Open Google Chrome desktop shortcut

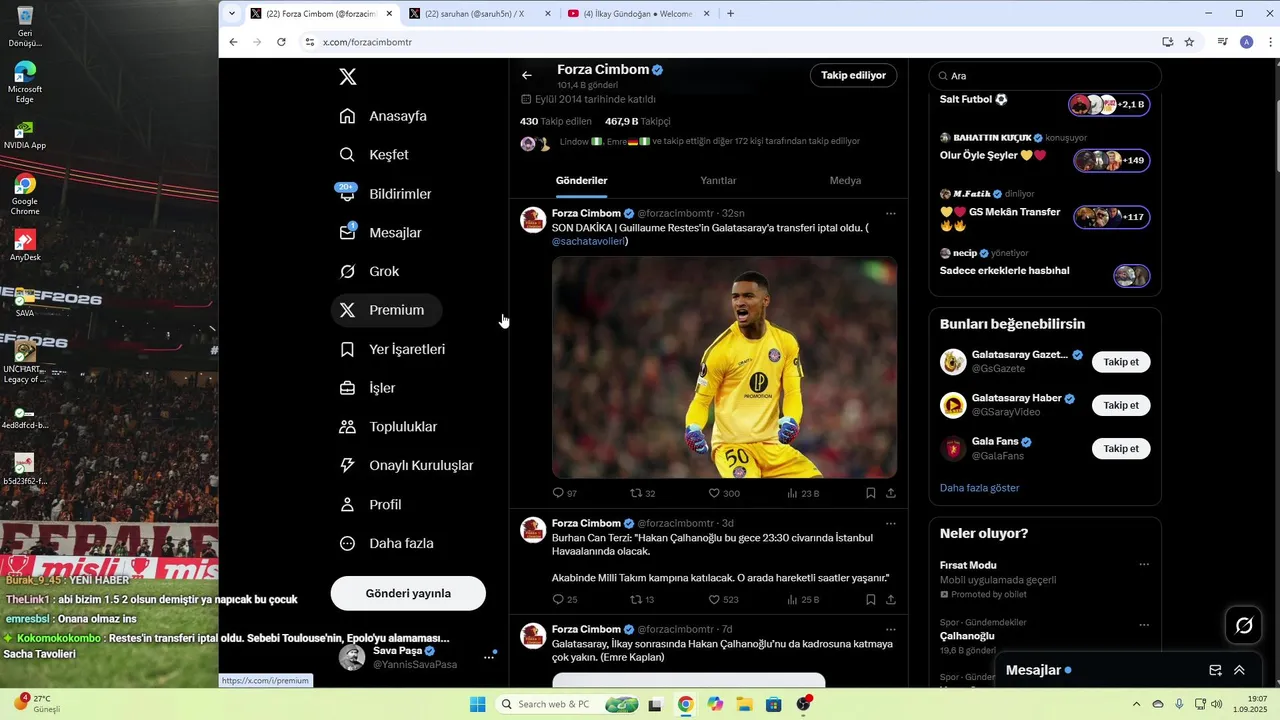25,194
